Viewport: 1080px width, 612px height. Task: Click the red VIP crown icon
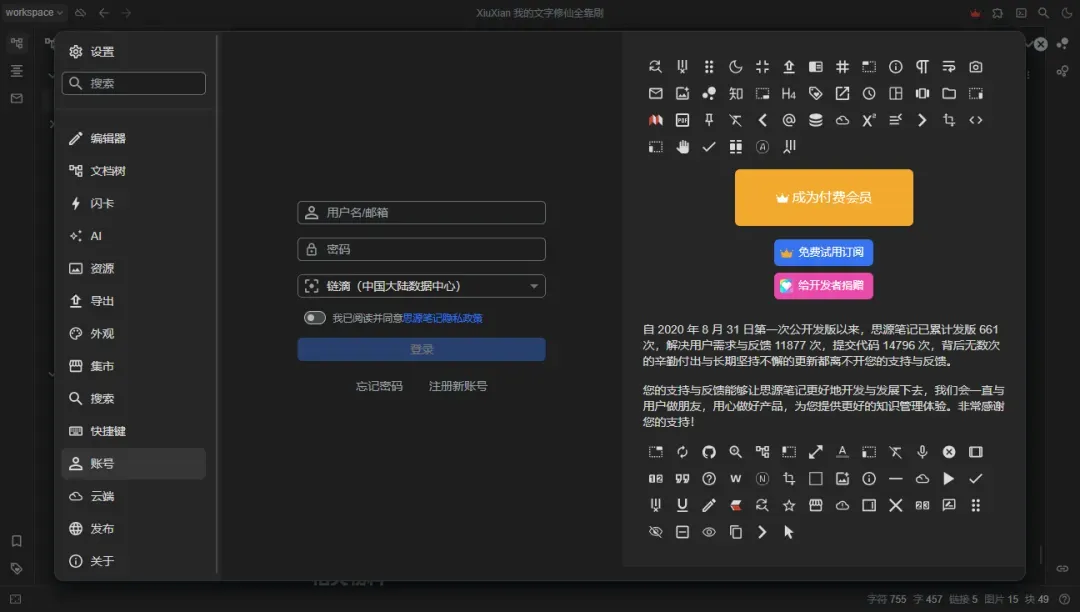pyautogui.click(x=975, y=12)
